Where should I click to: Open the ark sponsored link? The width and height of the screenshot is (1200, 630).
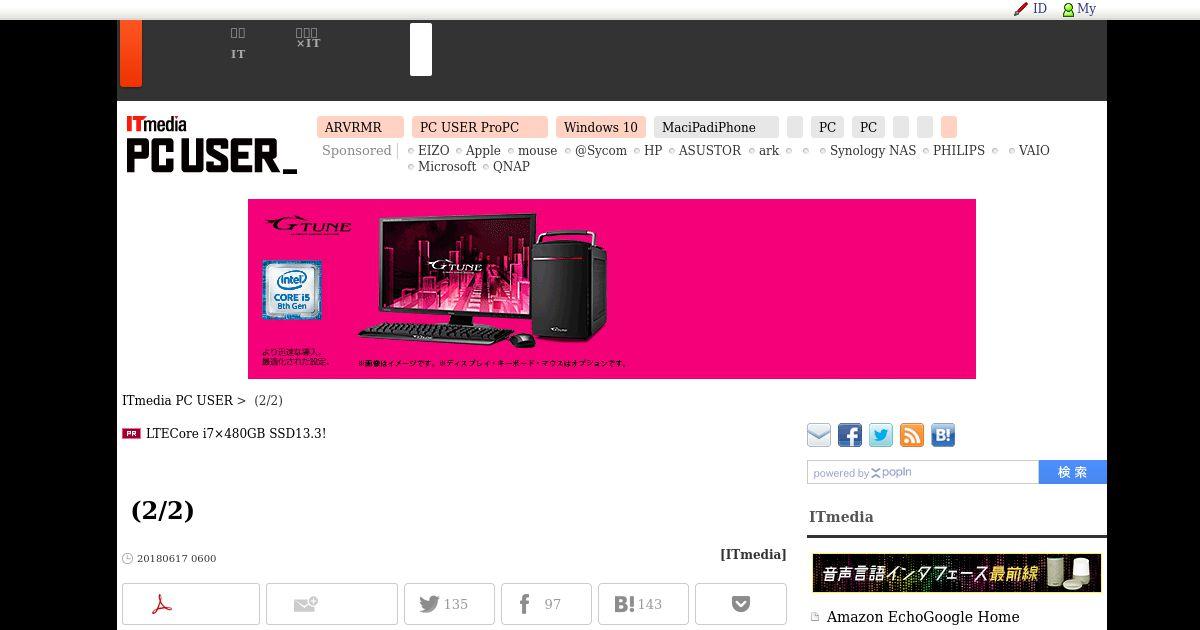pos(769,151)
